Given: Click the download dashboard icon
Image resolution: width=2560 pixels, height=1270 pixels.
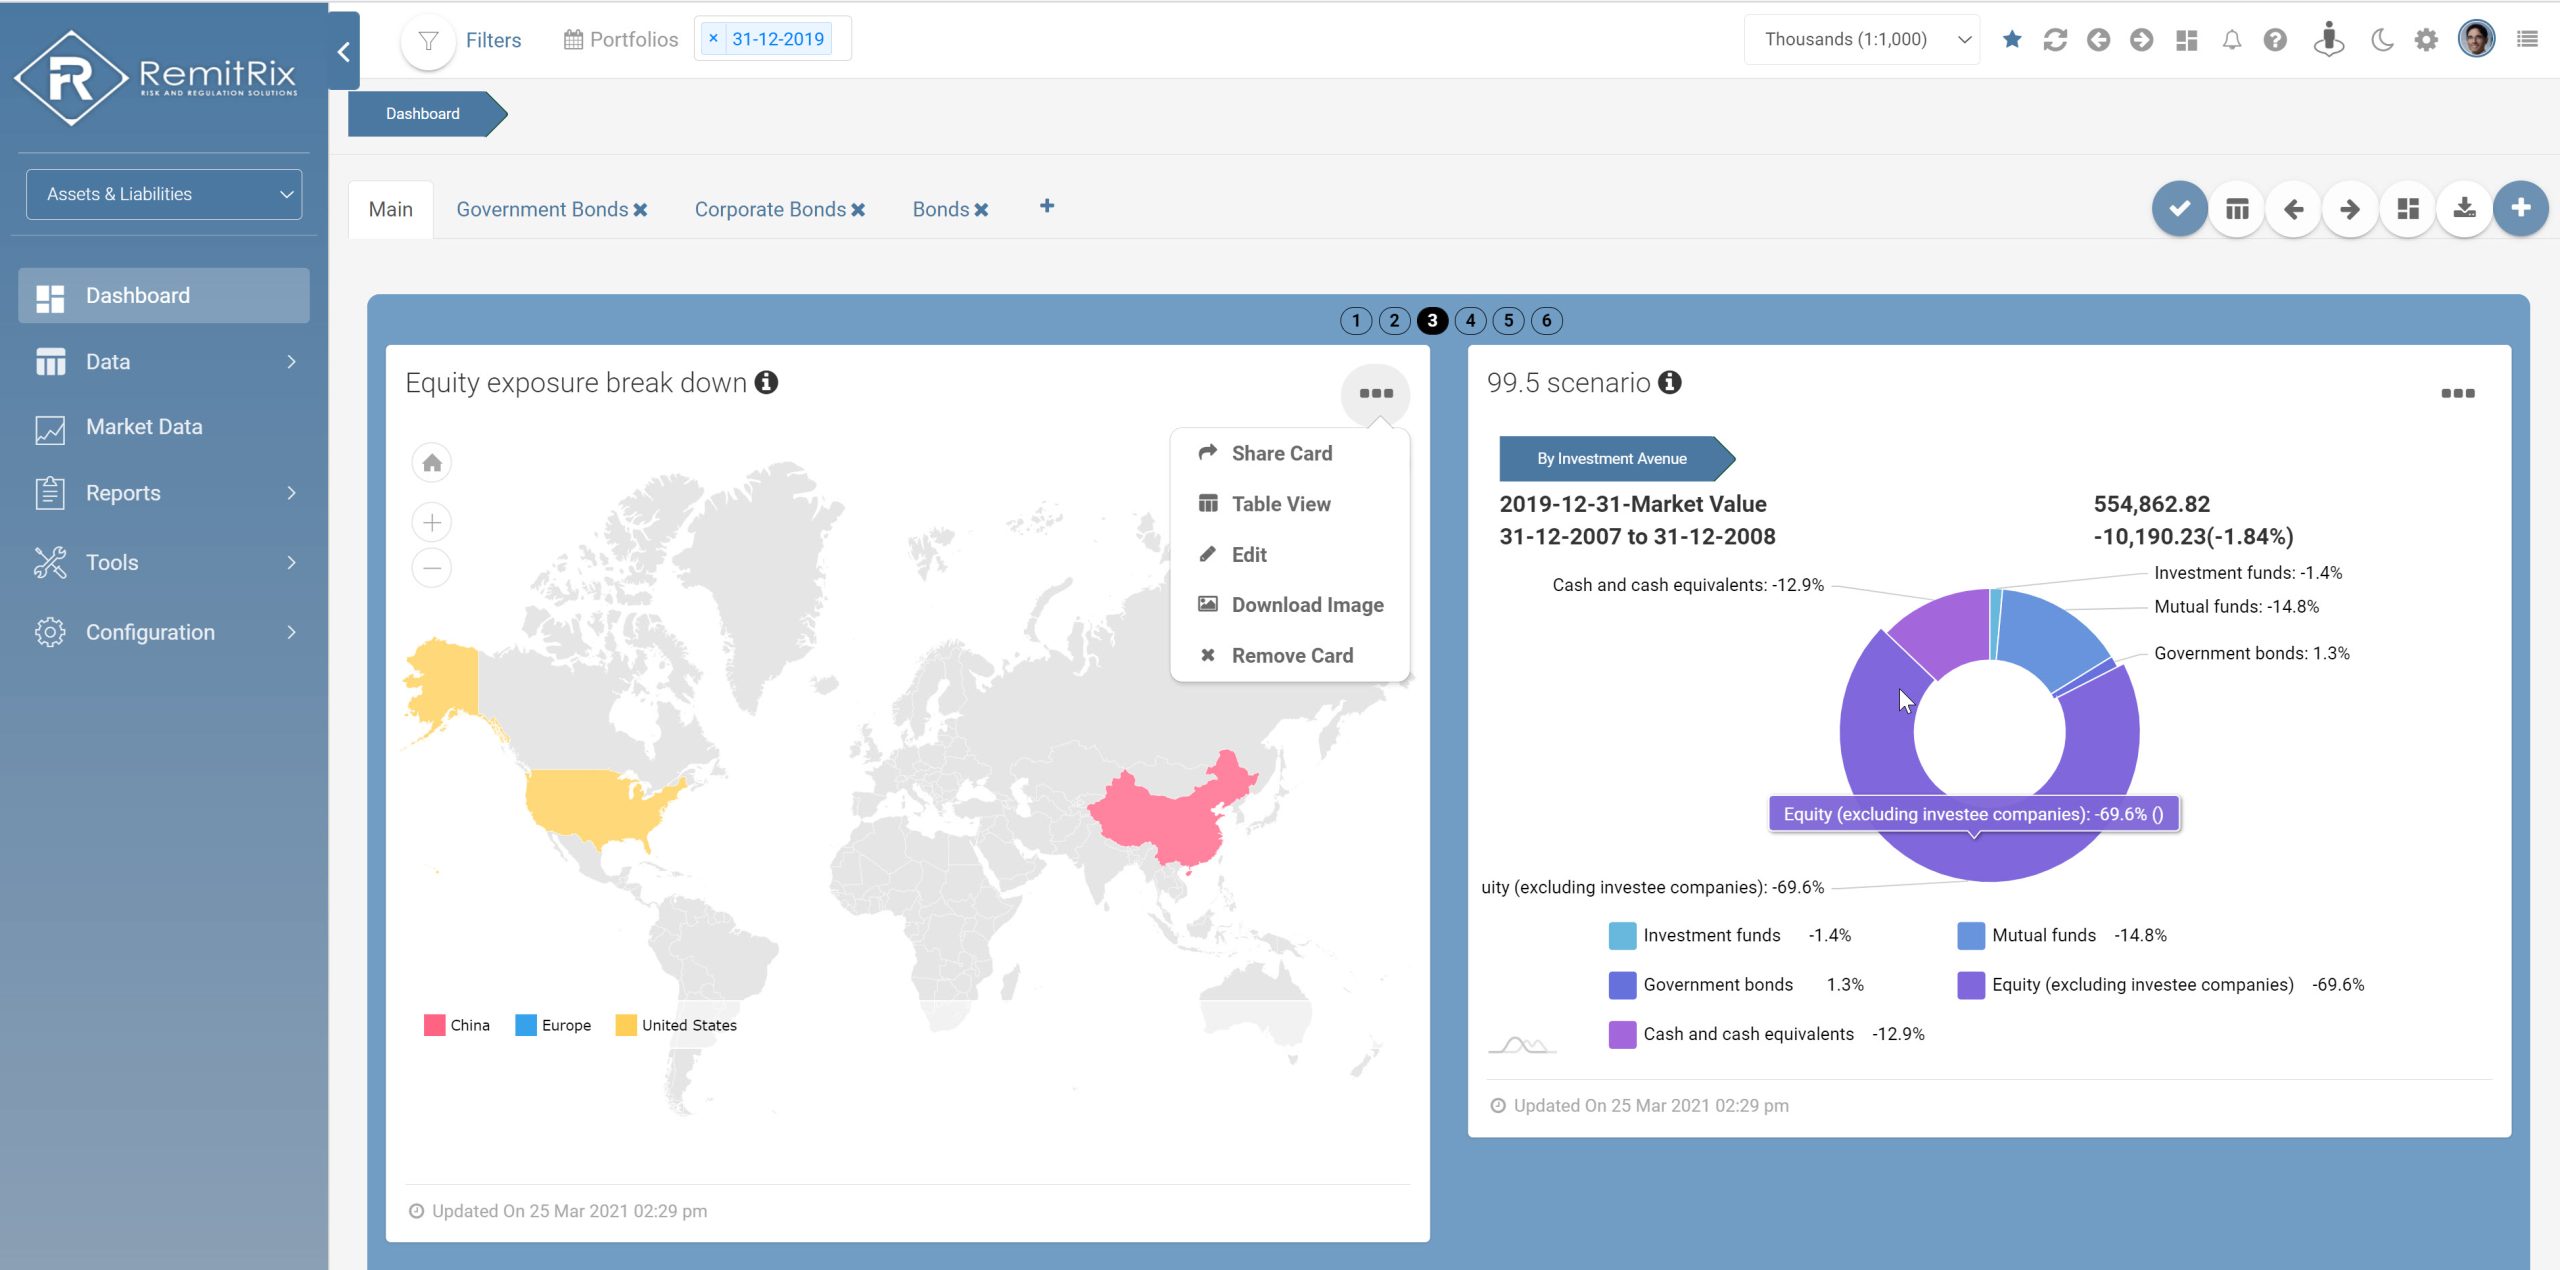Looking at the screenshot, I should (2464, 208).
